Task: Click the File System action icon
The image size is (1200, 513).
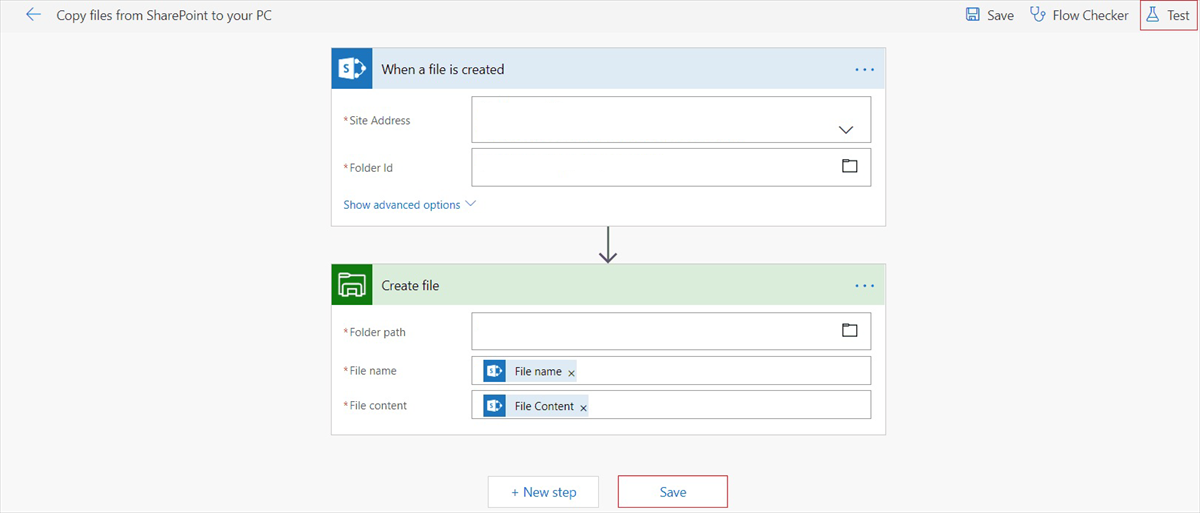Action: [x=352, y=285]
